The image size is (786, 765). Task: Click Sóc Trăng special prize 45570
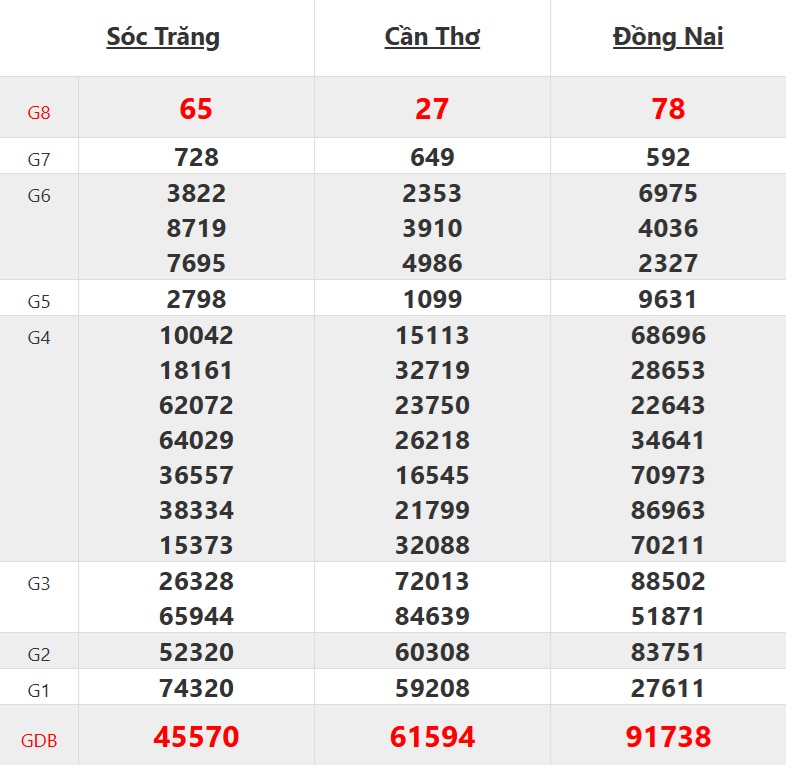[196, 738]
